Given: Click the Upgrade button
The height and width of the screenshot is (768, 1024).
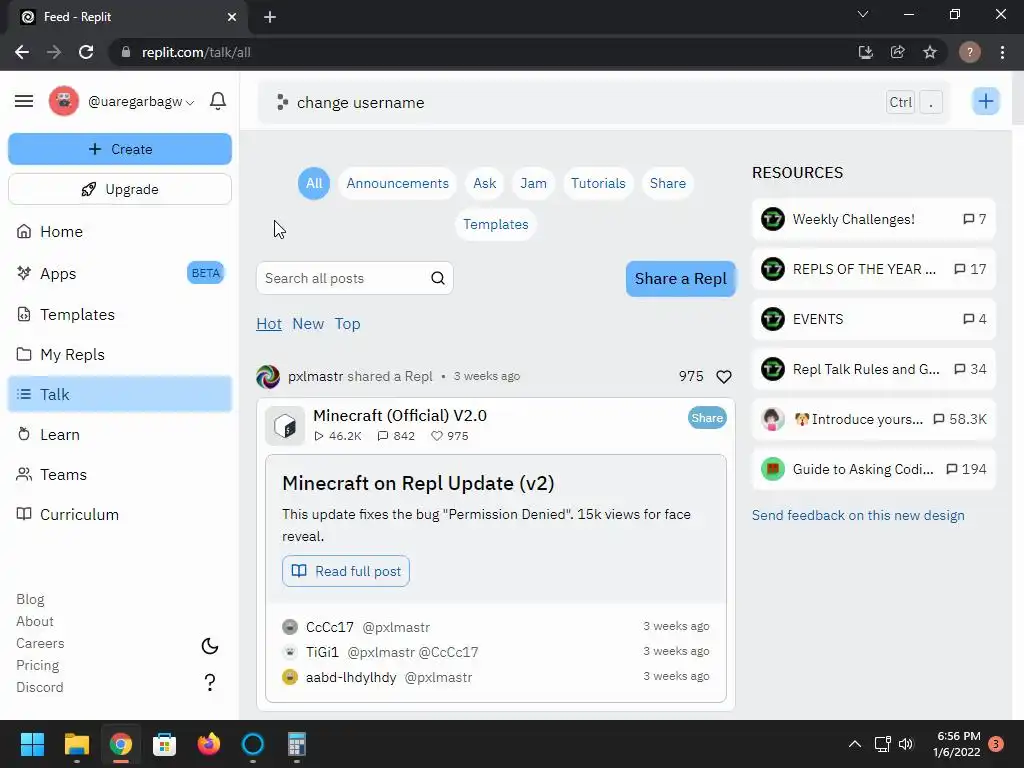Looking at the screenshot, I should coord(120,189).
